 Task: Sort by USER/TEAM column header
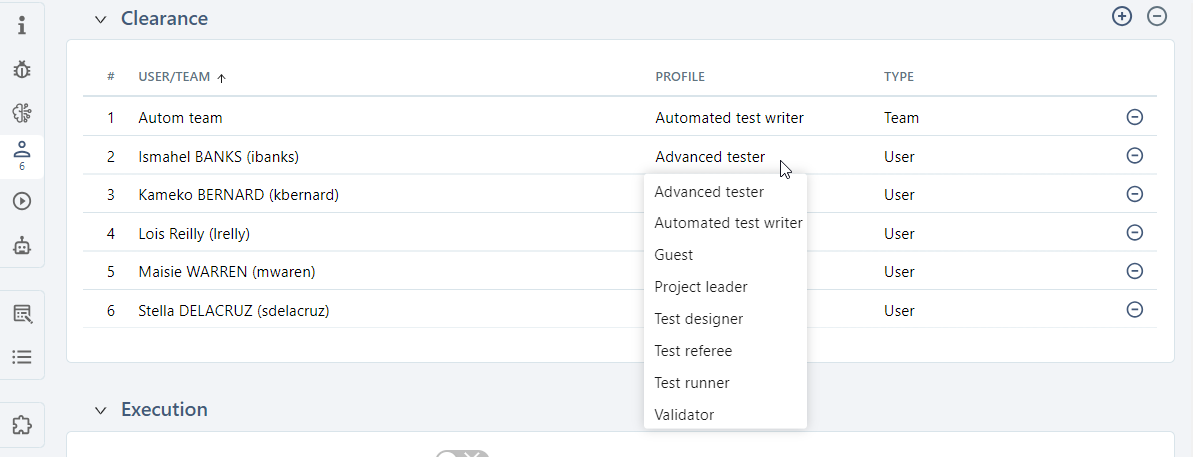176,77
